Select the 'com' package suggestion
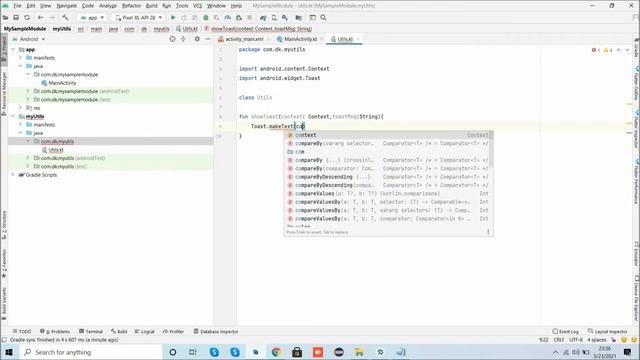Image resolution: width=640 pixels, height=360 pixels. click(x=388, y=152)
